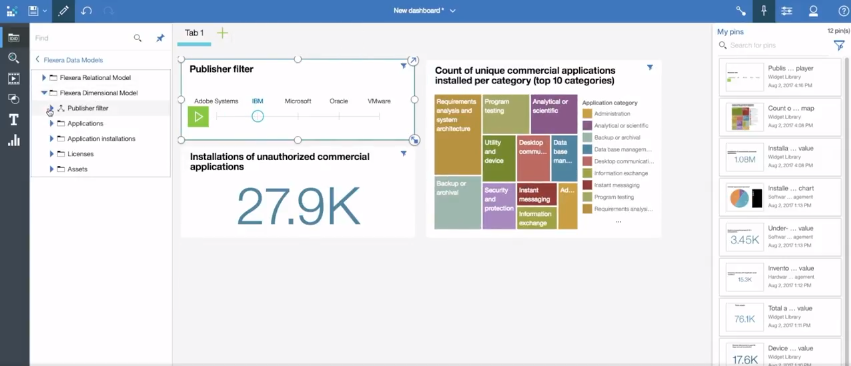Select VMware on the publisher slider
851x366 pixels.
point(379,101)
